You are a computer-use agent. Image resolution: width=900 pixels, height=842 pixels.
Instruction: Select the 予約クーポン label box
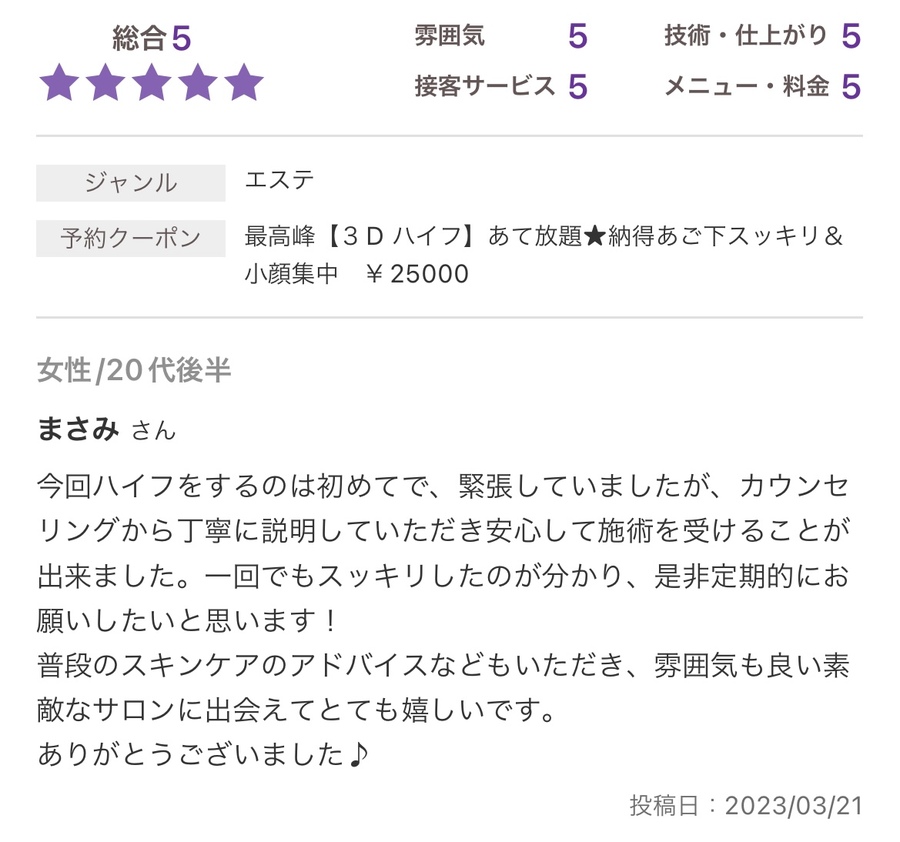[131, 238]
